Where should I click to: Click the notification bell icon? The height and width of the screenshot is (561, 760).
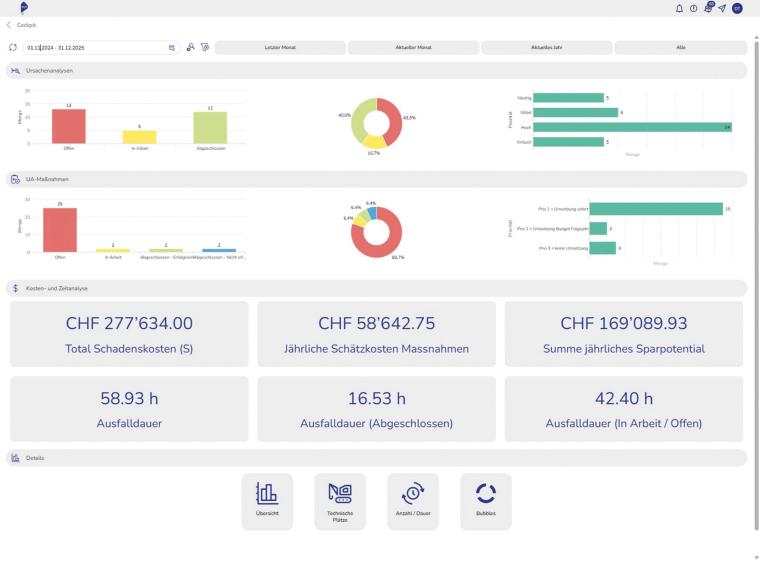click(679, 8)
